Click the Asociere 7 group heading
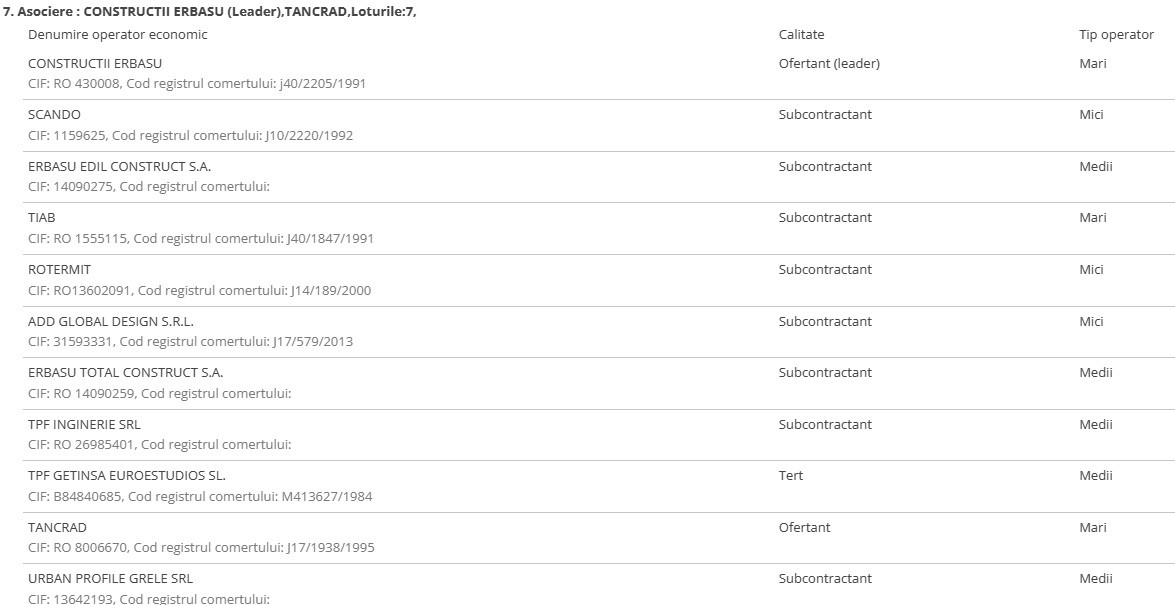The width and height of the screenshot is (1175, 605). coord(210,12)
